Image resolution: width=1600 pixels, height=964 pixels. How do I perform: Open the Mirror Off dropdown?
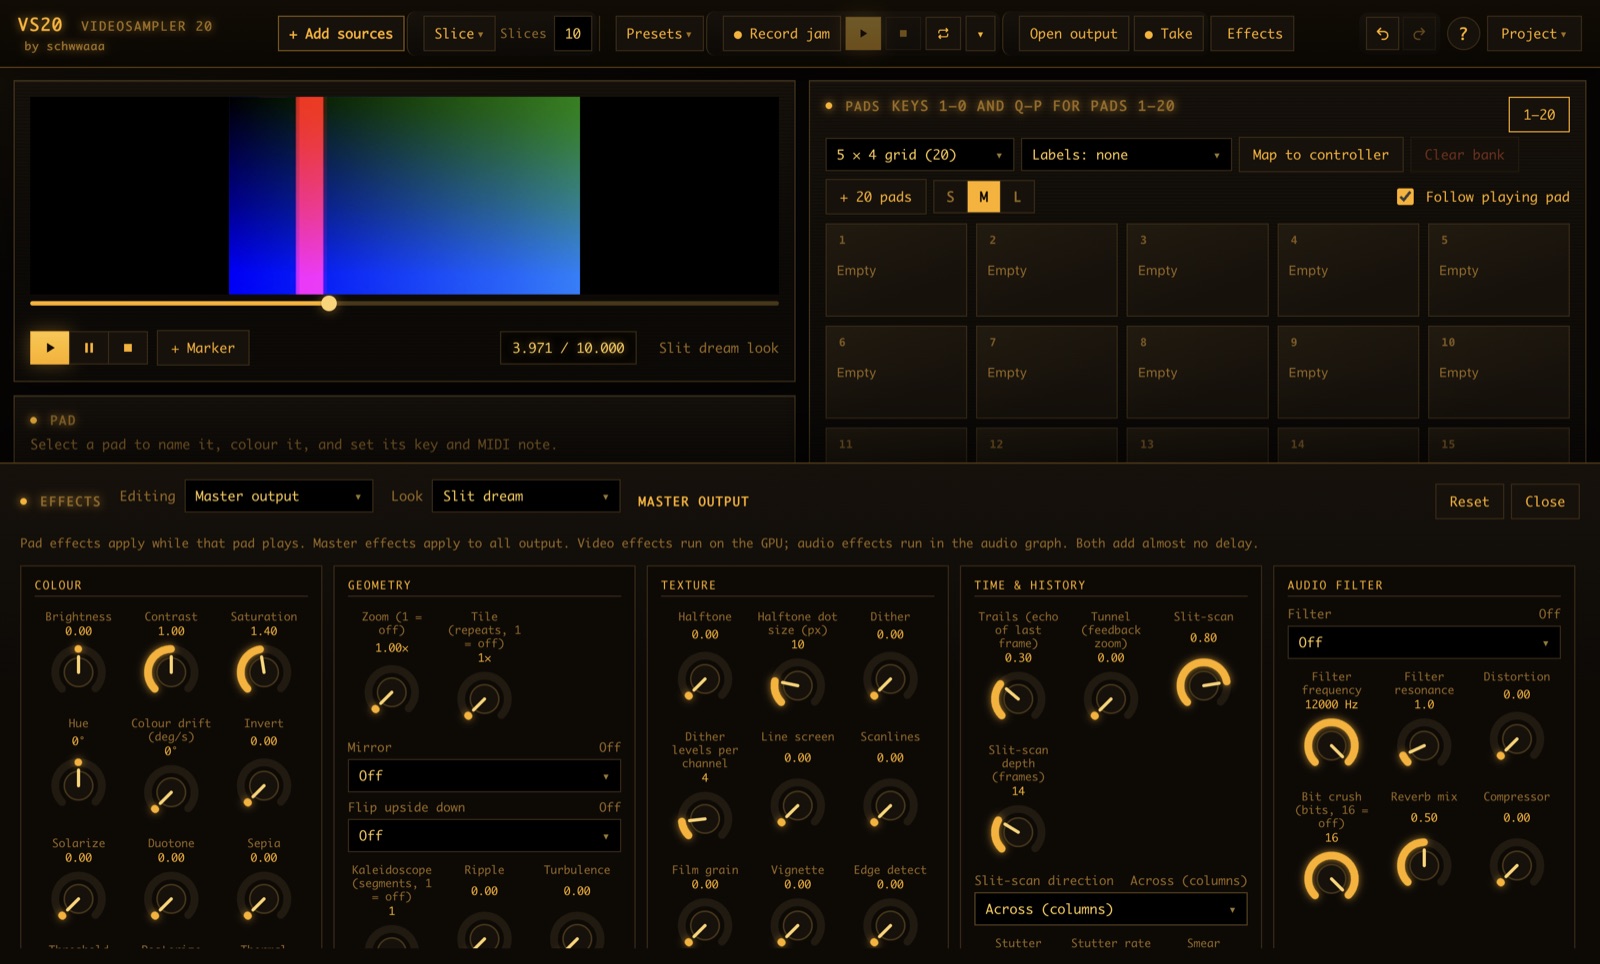click(x=484, y=776)
